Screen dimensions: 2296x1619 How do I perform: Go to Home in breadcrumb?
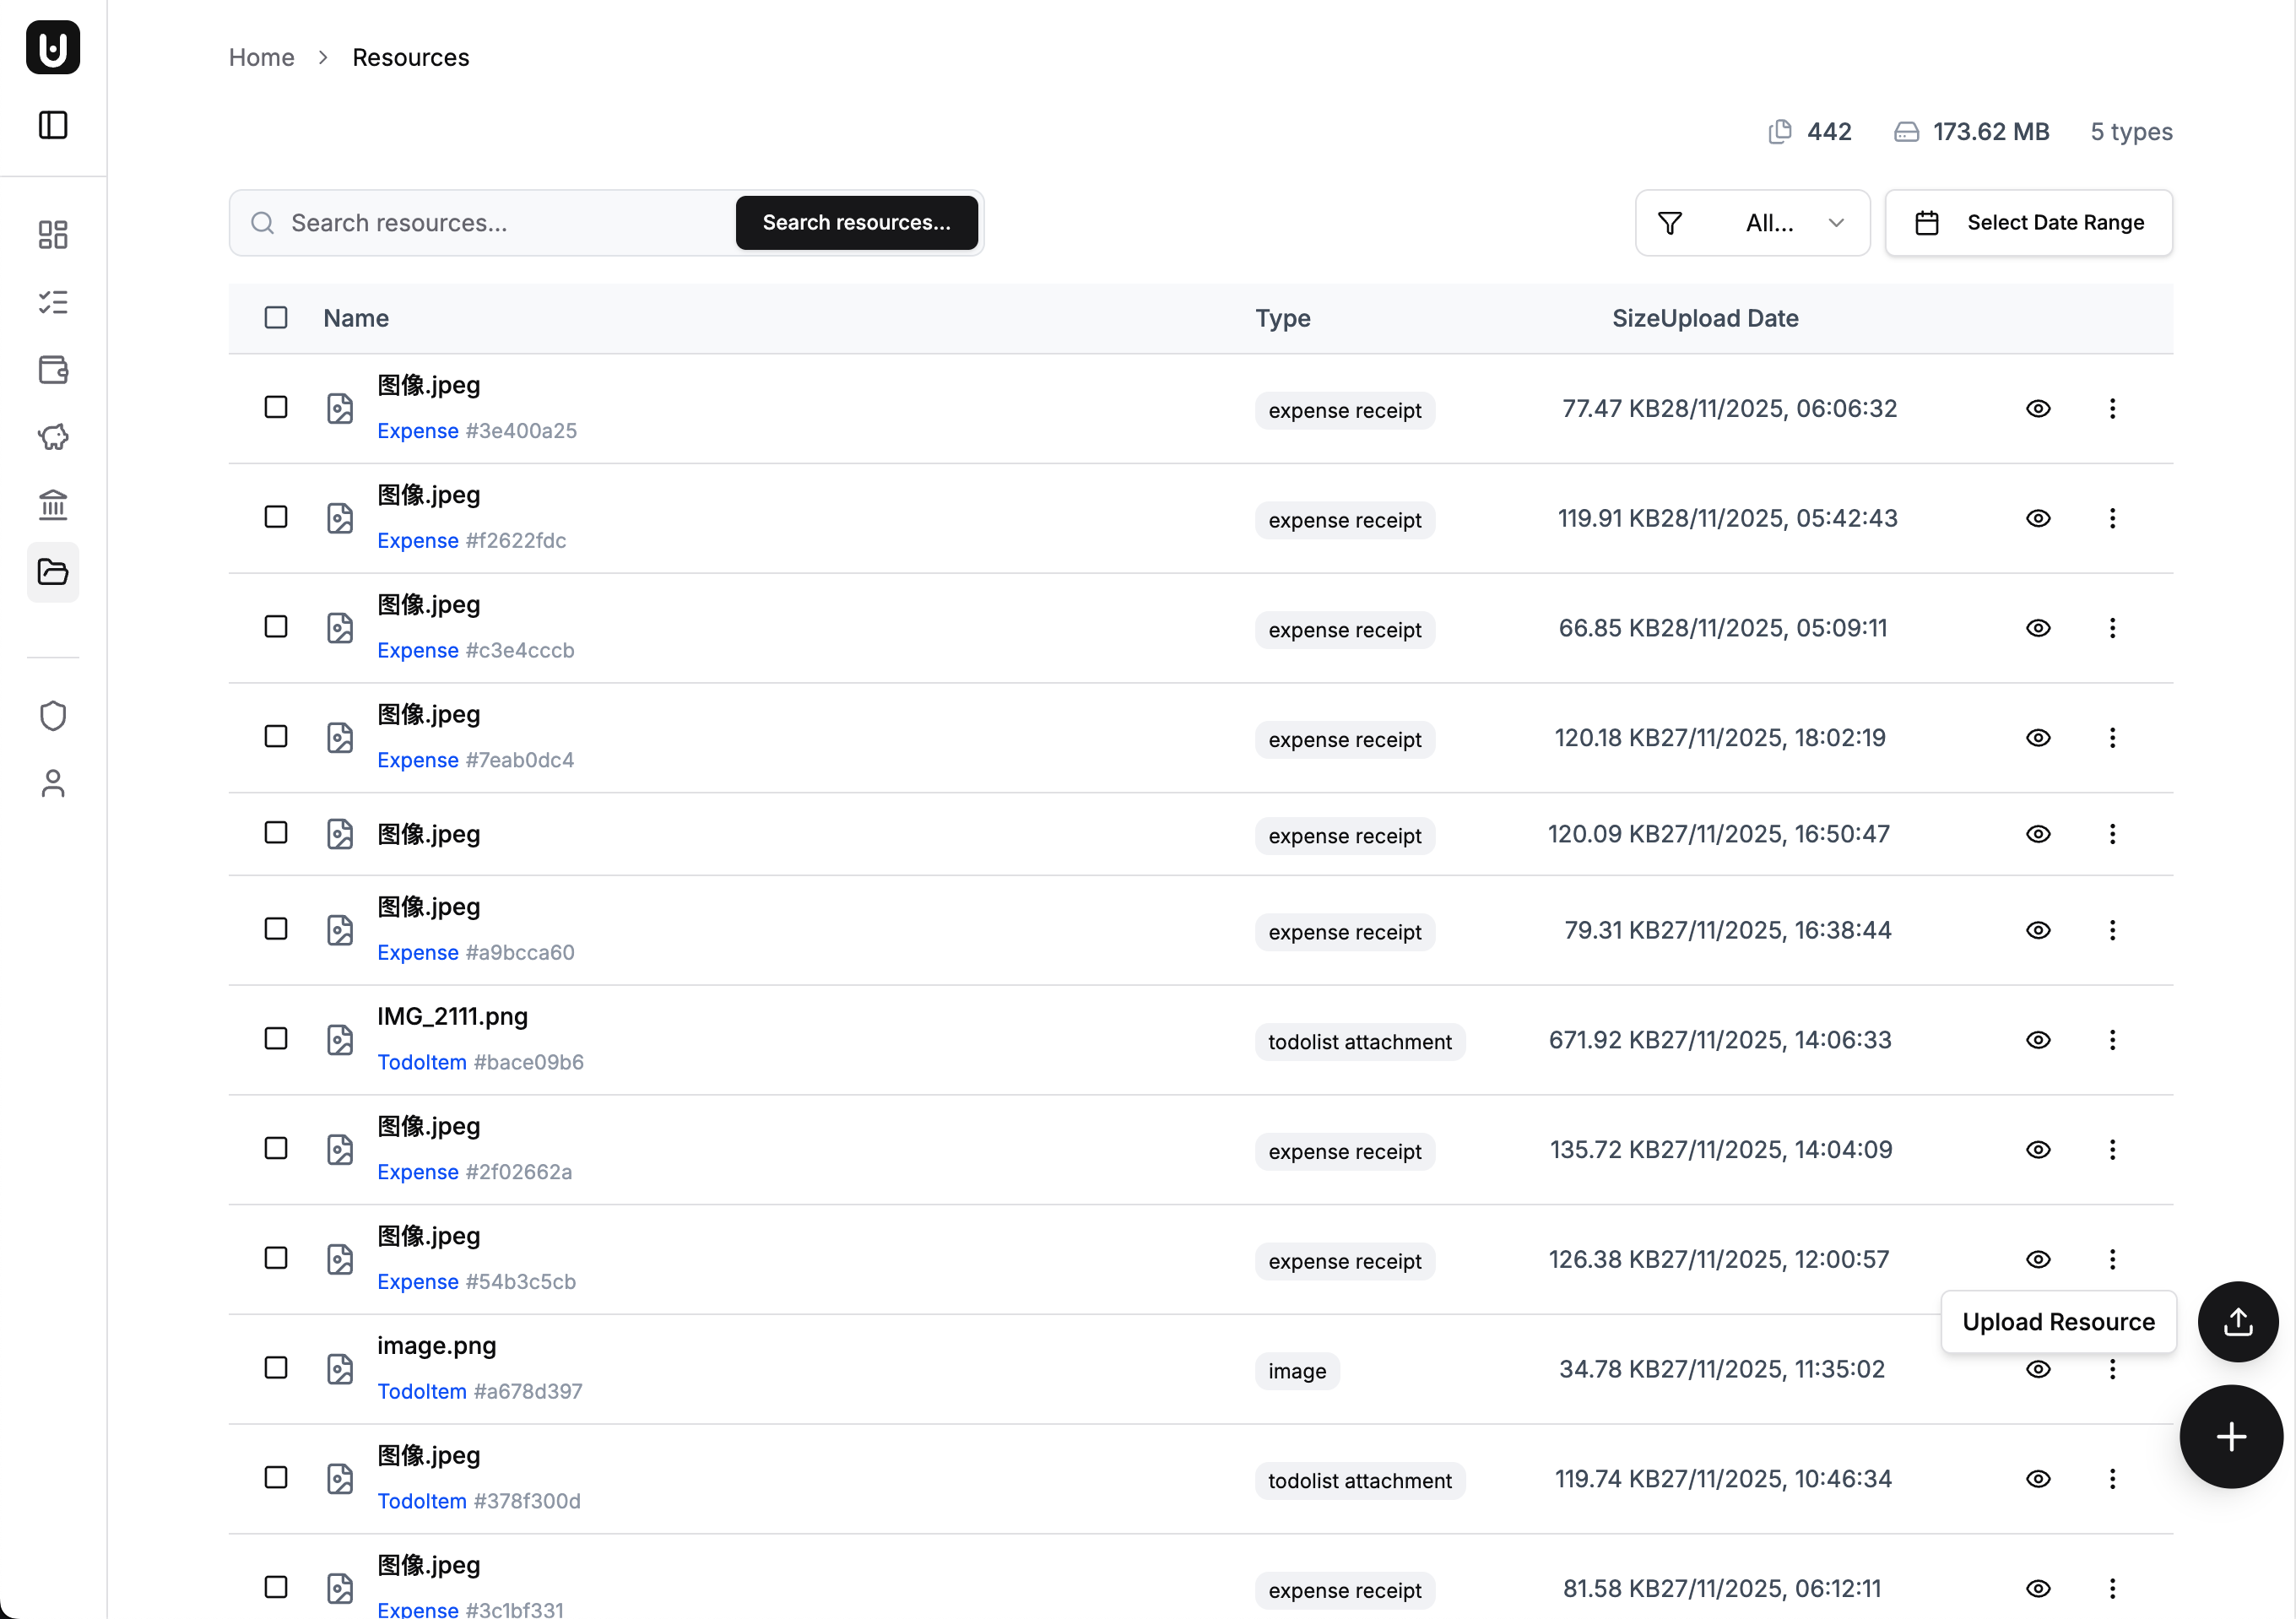261,57
